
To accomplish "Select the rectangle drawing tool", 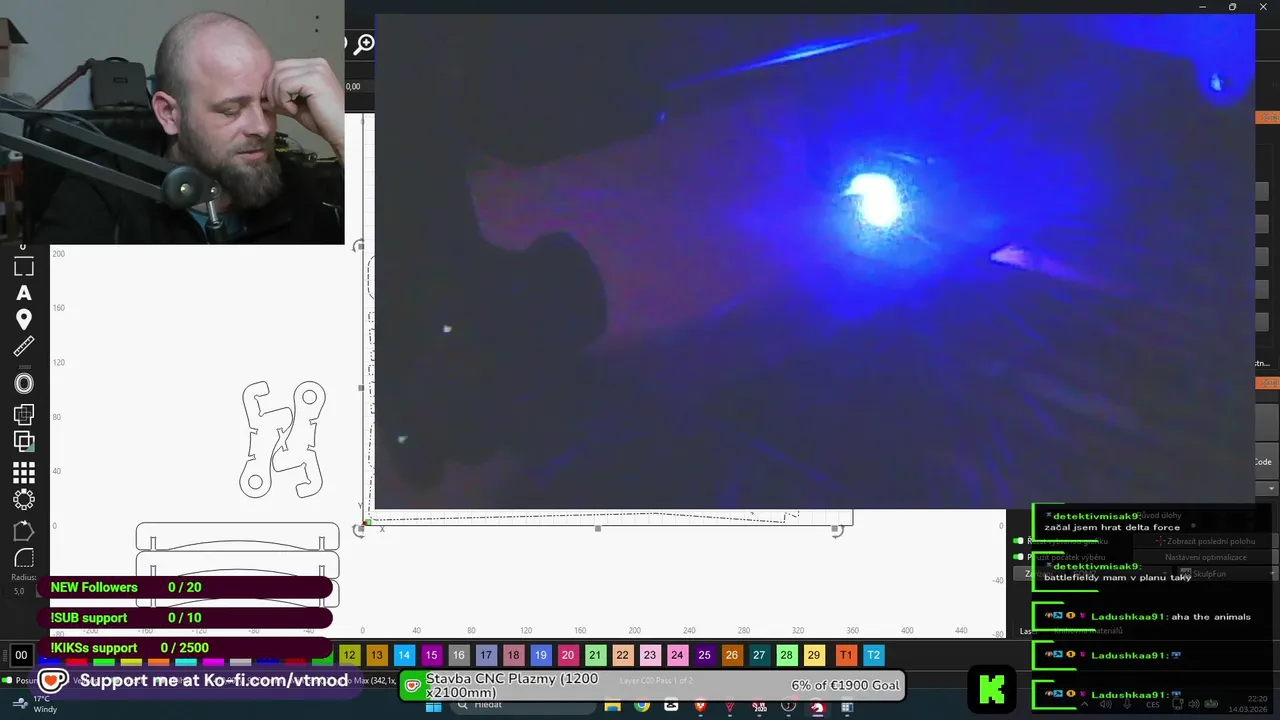I will click(24, 267).
